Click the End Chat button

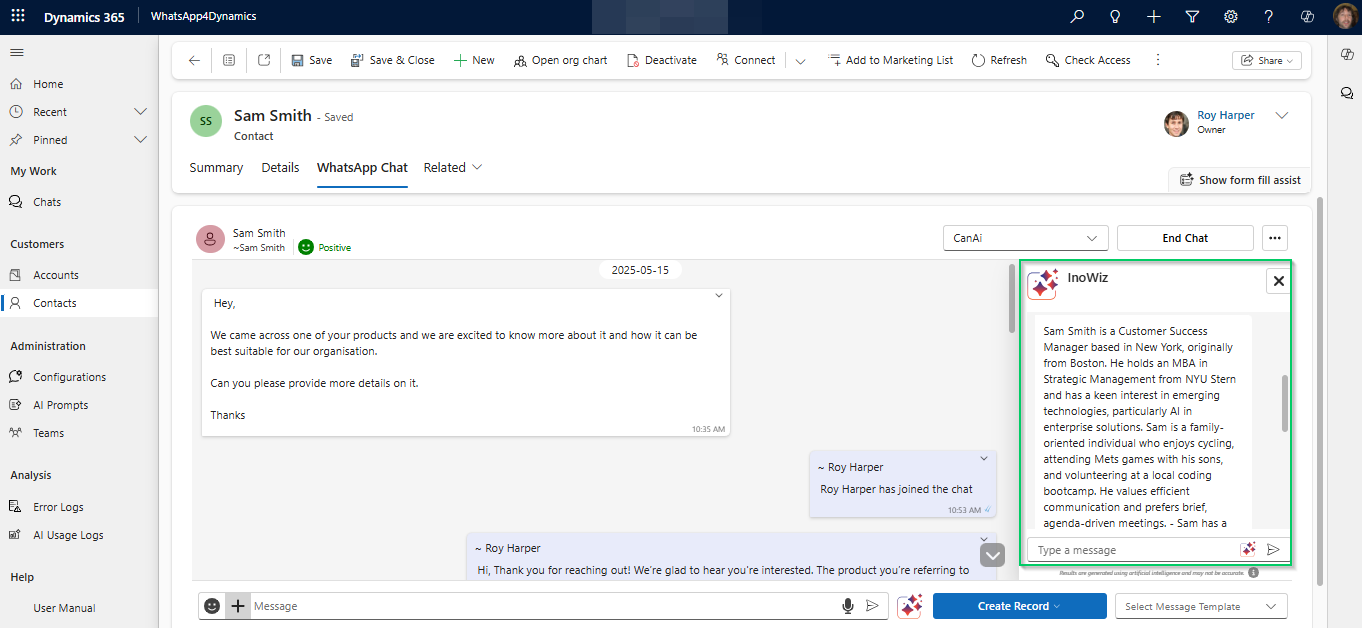pos(1184,238)
